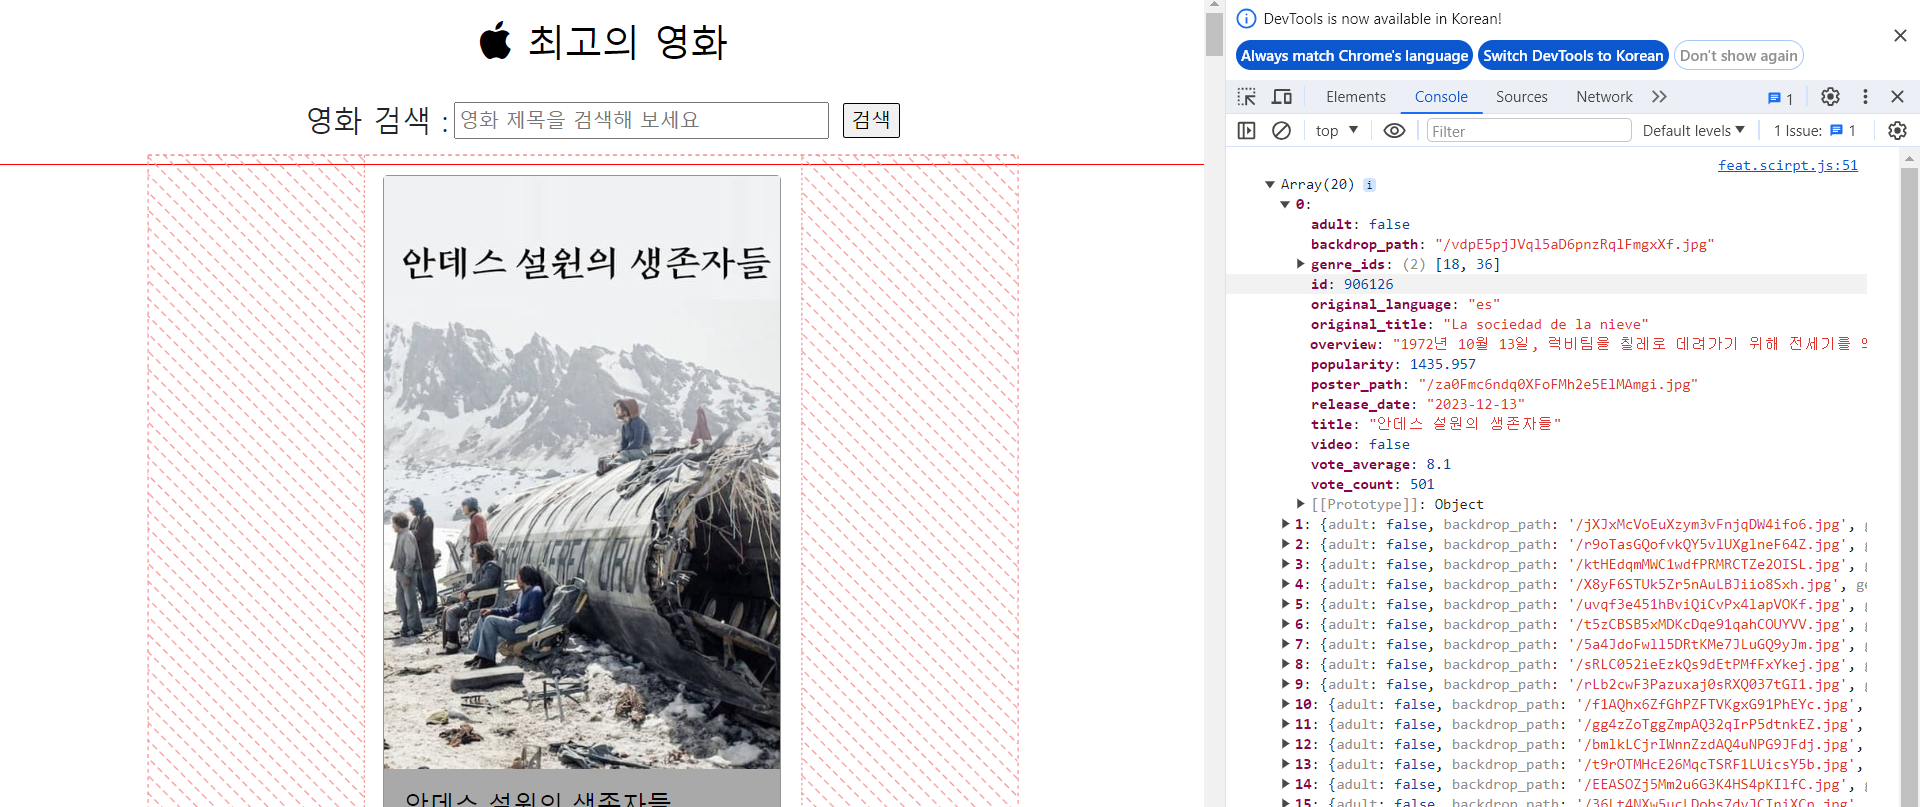The image size is (1920, 807).
Task: Expand array item 1
Action: point(1286,524)
